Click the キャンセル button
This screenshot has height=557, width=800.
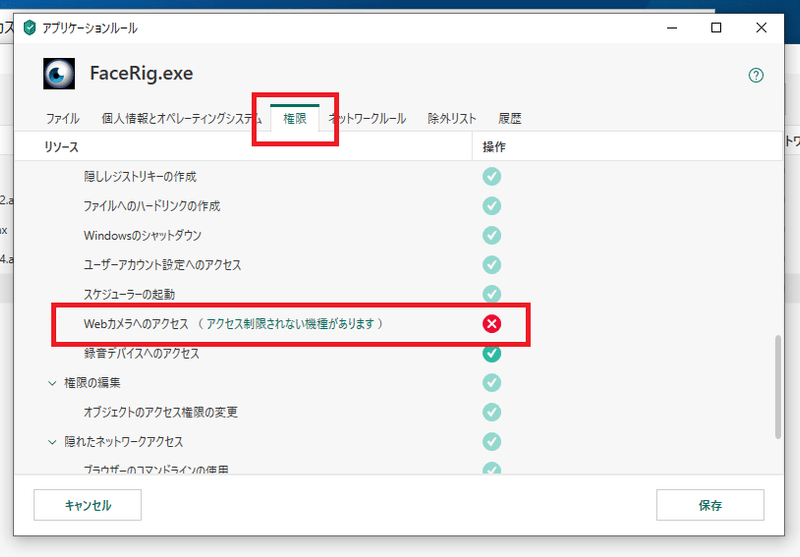88,505
